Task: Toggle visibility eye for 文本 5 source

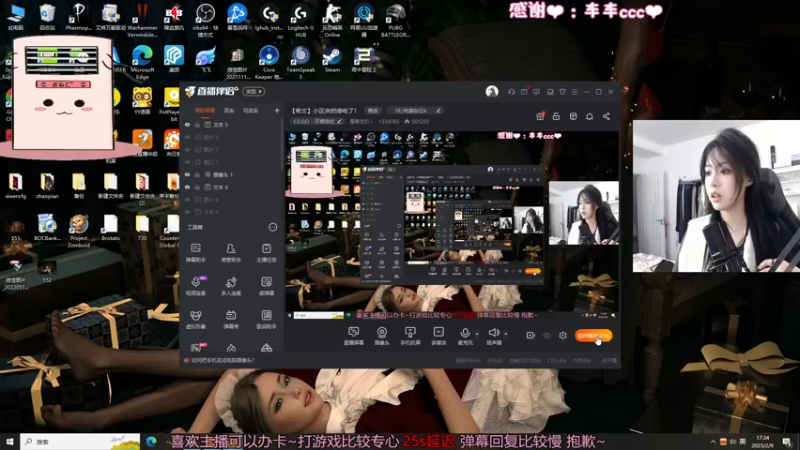Action: point(187,124)
